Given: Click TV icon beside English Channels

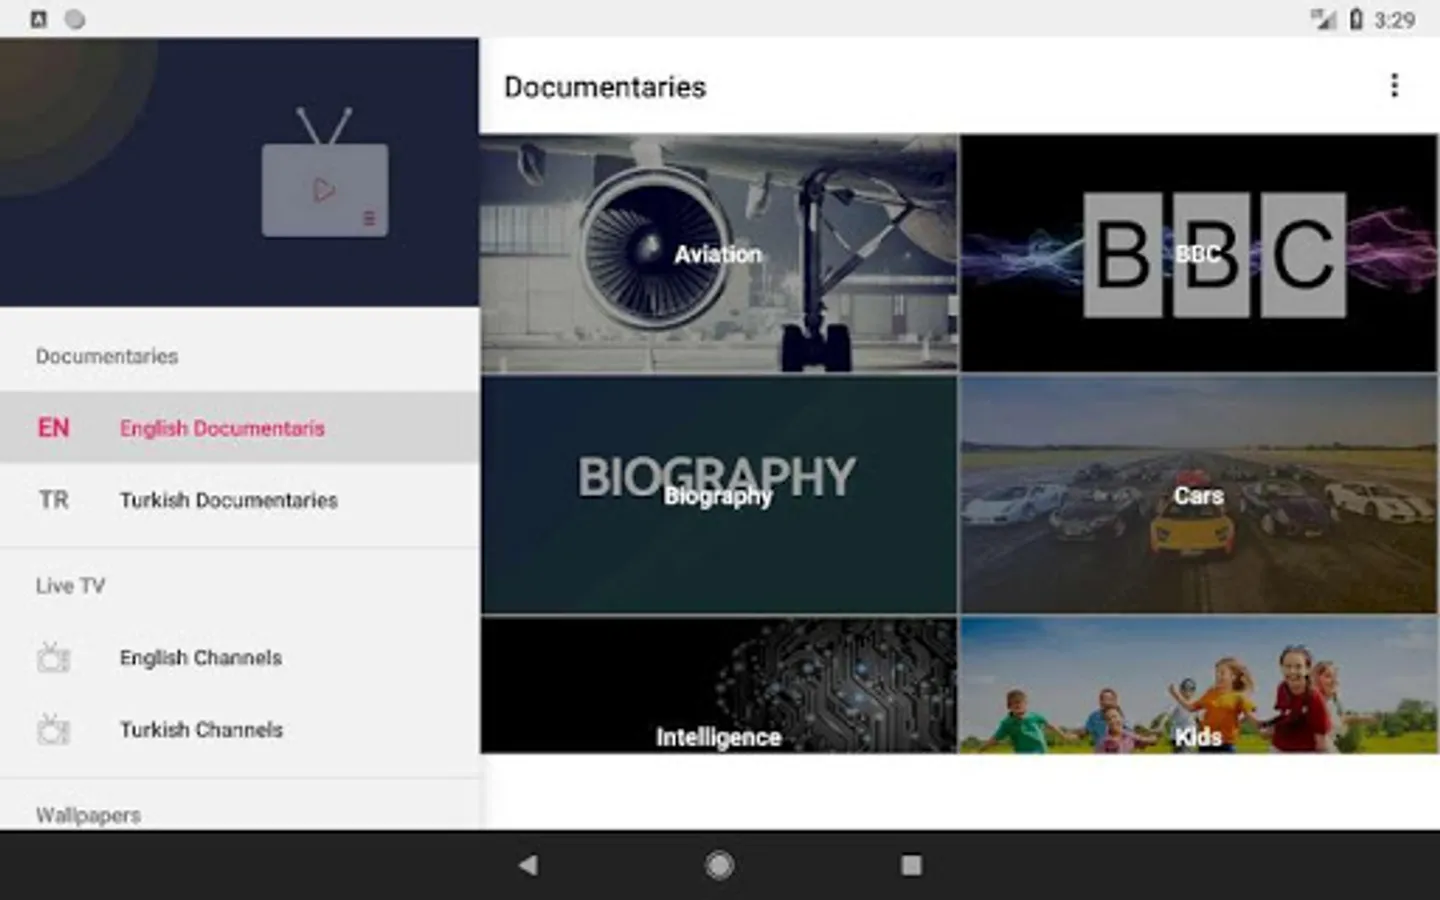Looking at the screenshot, I should tap(53, 657).
